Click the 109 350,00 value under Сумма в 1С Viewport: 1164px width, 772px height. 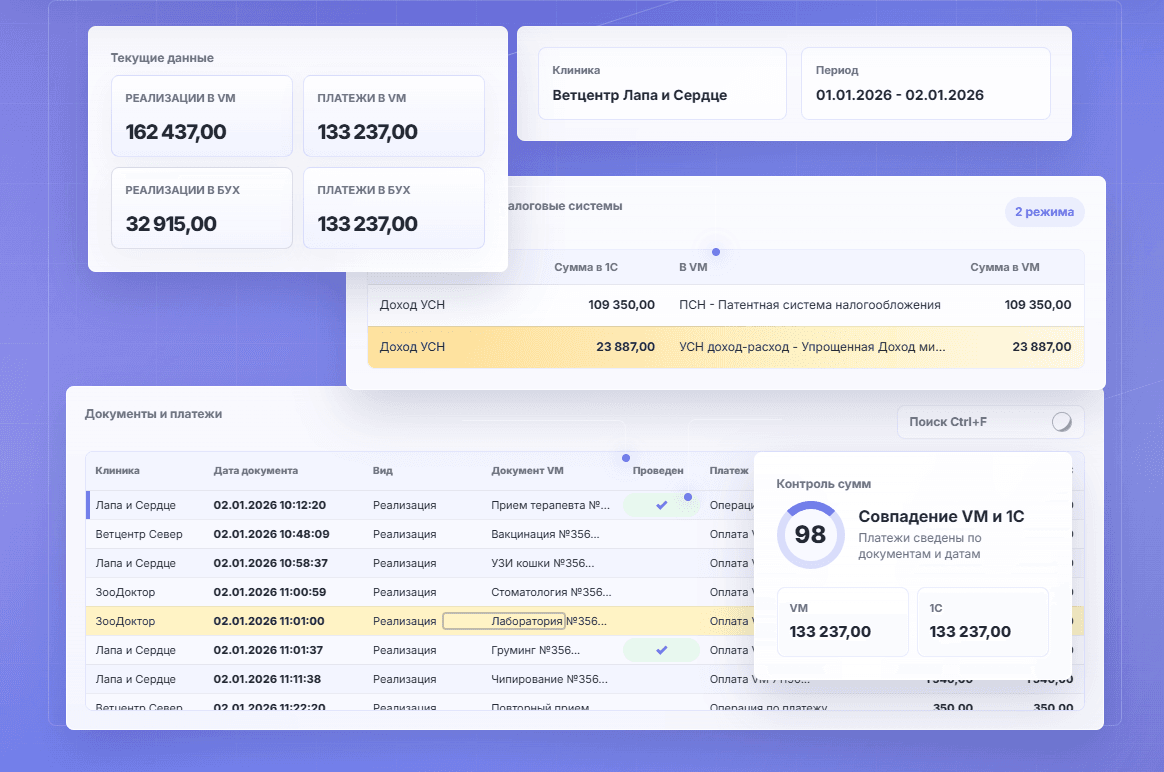pos(621,305)
